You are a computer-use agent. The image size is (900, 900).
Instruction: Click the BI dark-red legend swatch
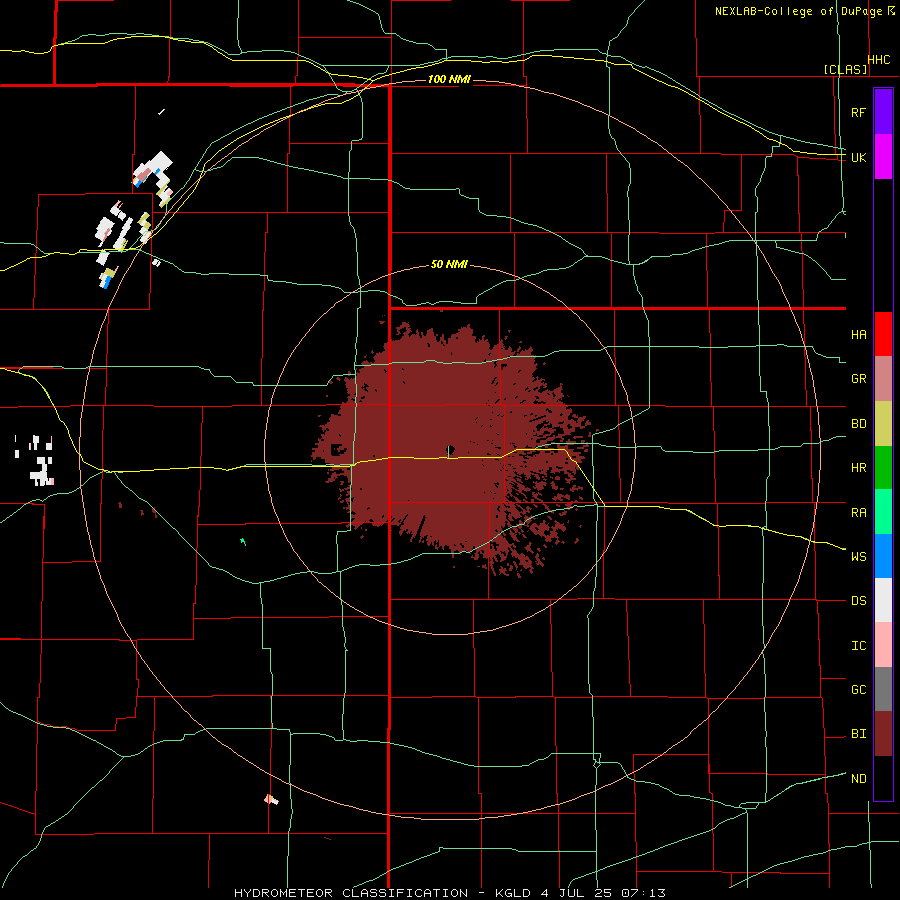click(x=883, y=733)
